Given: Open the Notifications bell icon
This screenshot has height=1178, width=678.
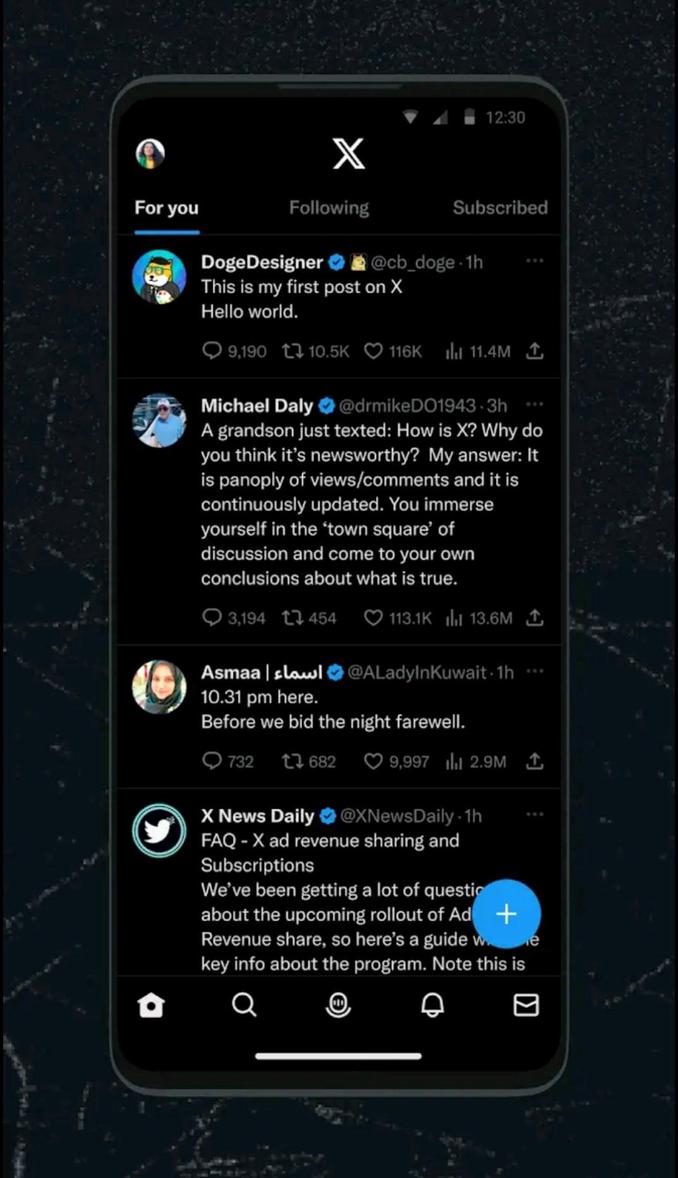Looking at the screenshot, I should pos(432,1005).
